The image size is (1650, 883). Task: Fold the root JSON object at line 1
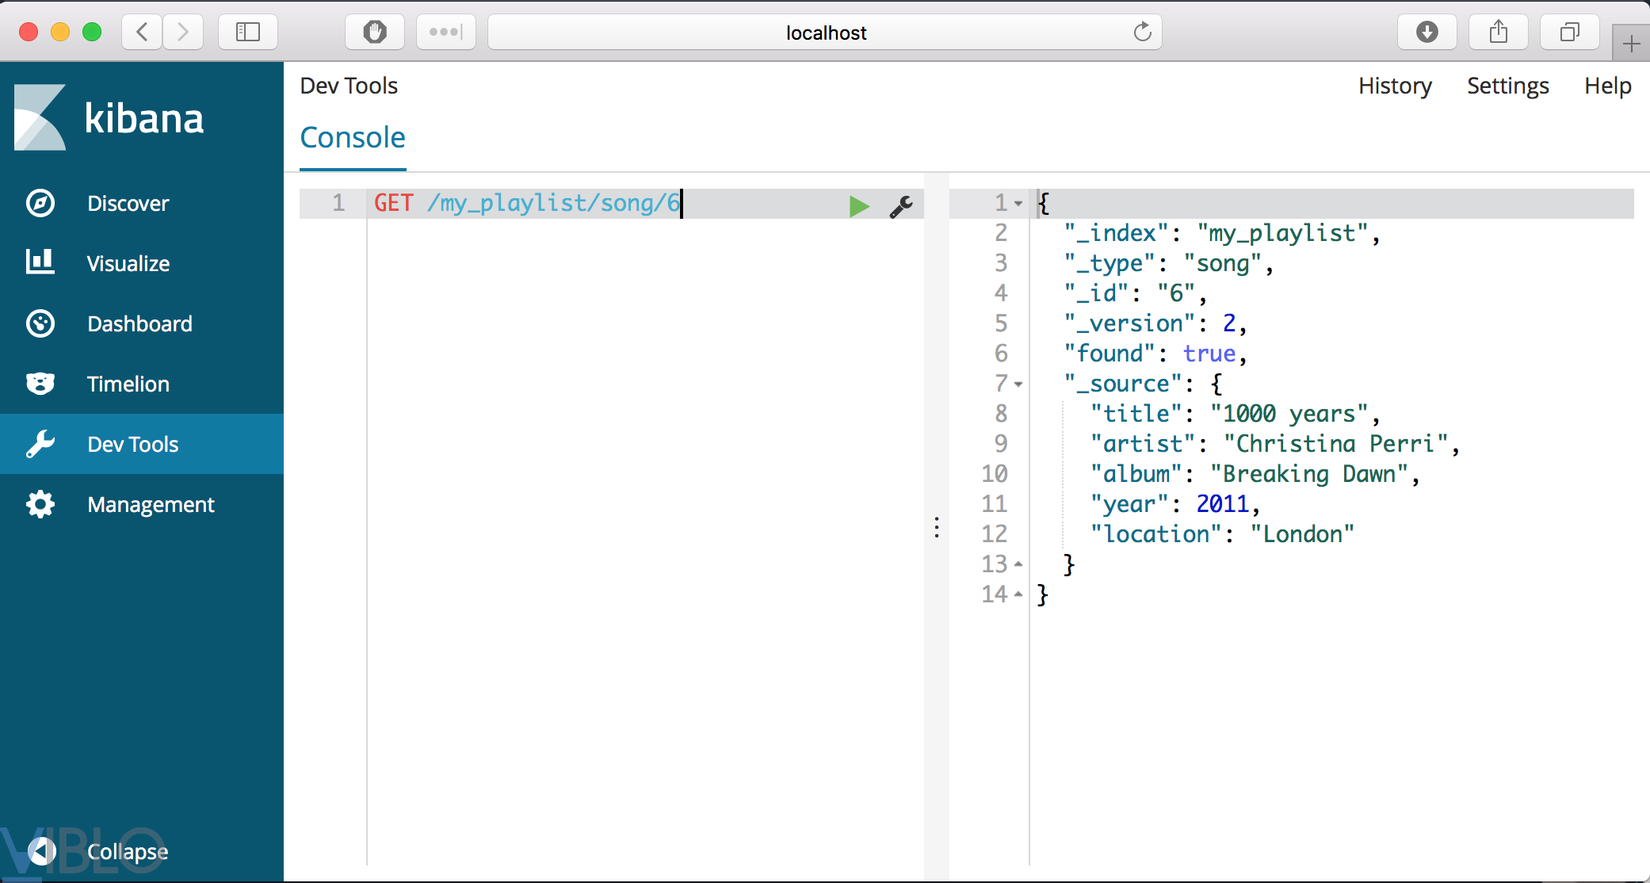[x=1018, y=204]
